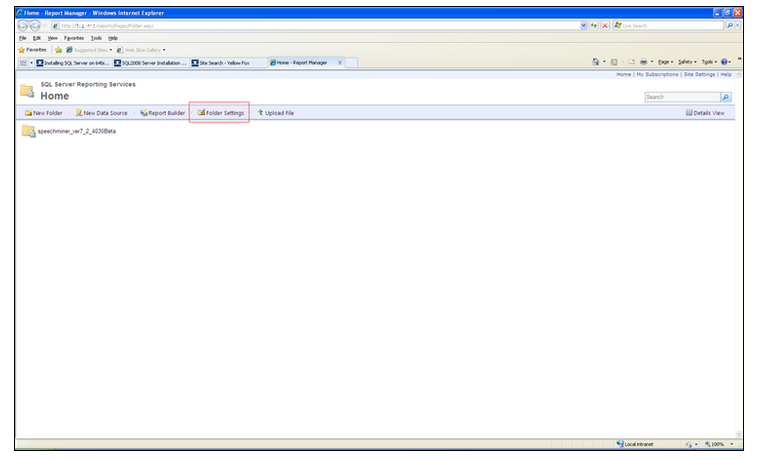The width and height of the screenshot is (757, 460).
Task: Expand the command bar overflow chevron
Action: [739, 59]
